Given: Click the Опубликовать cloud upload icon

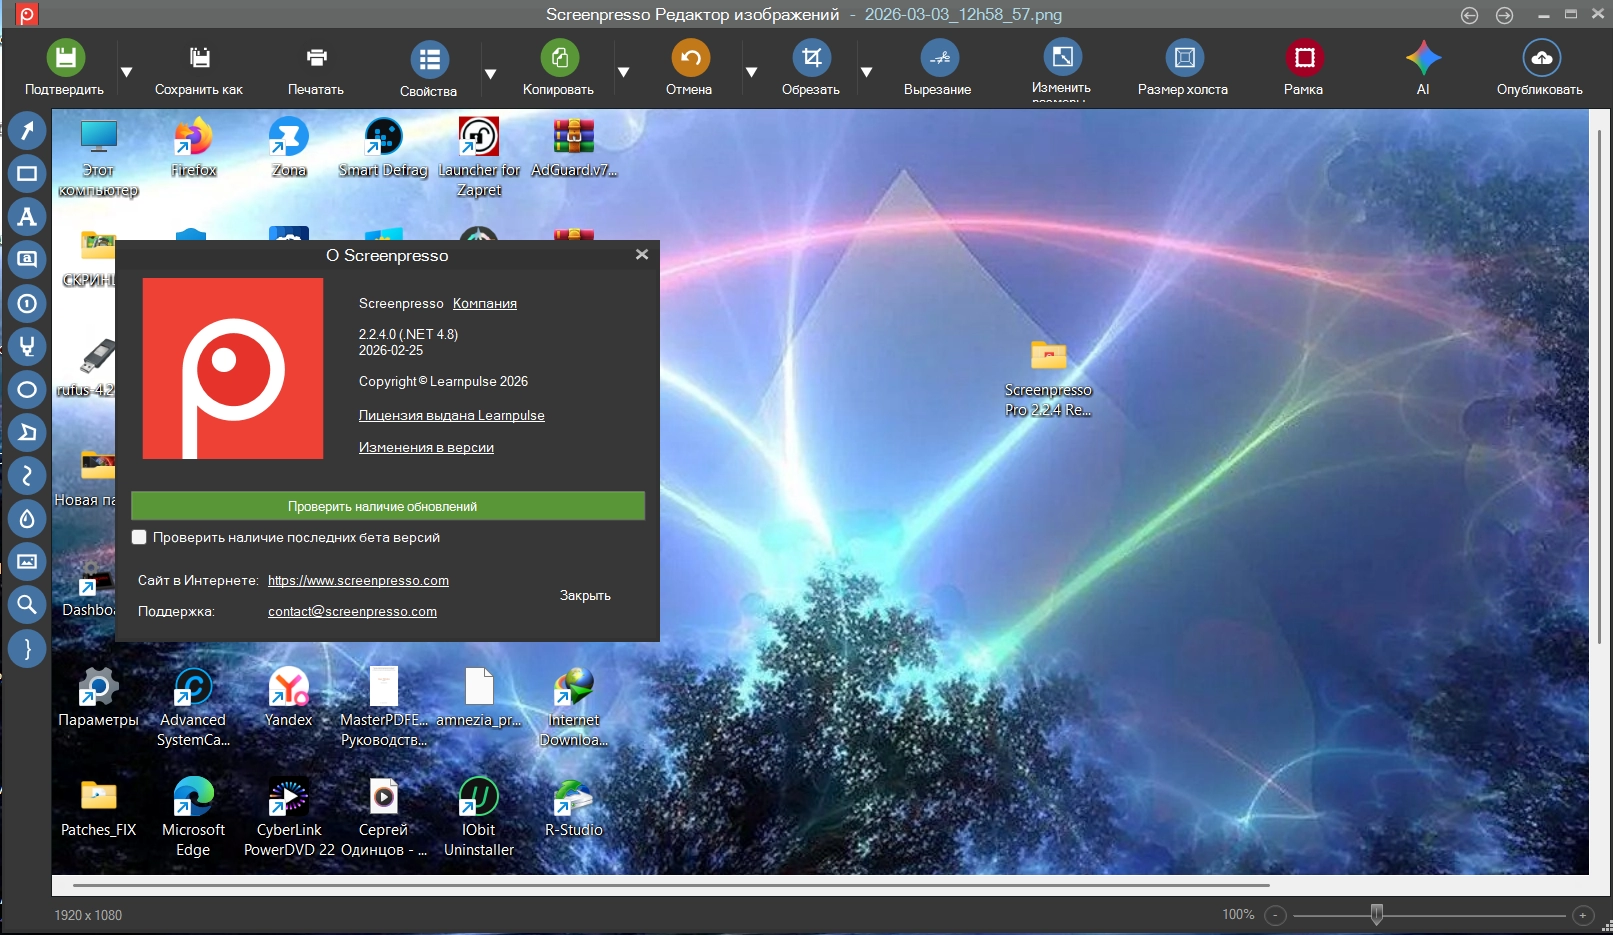Looking at the screenshot, I should click(1541, 58).
